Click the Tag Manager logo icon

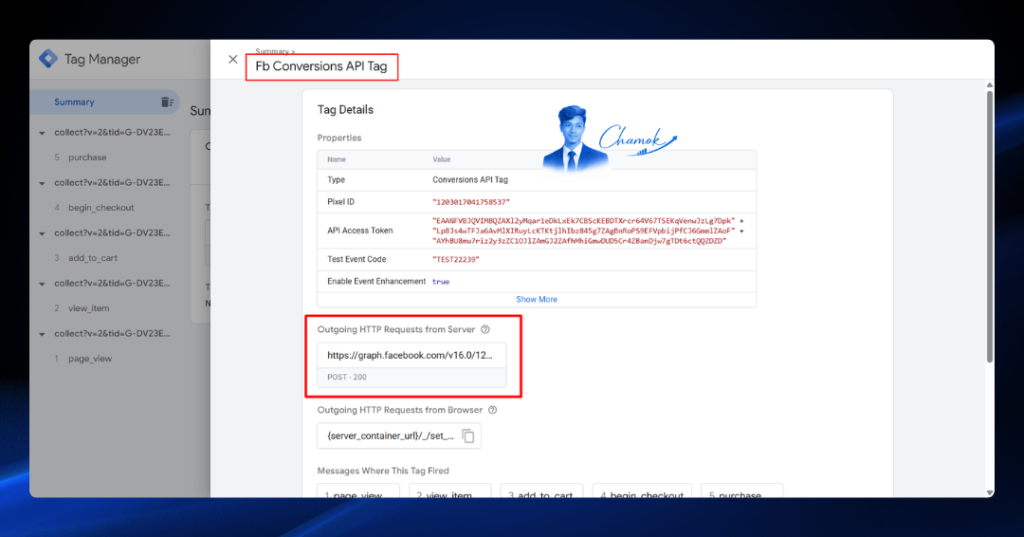pos(48,59)
